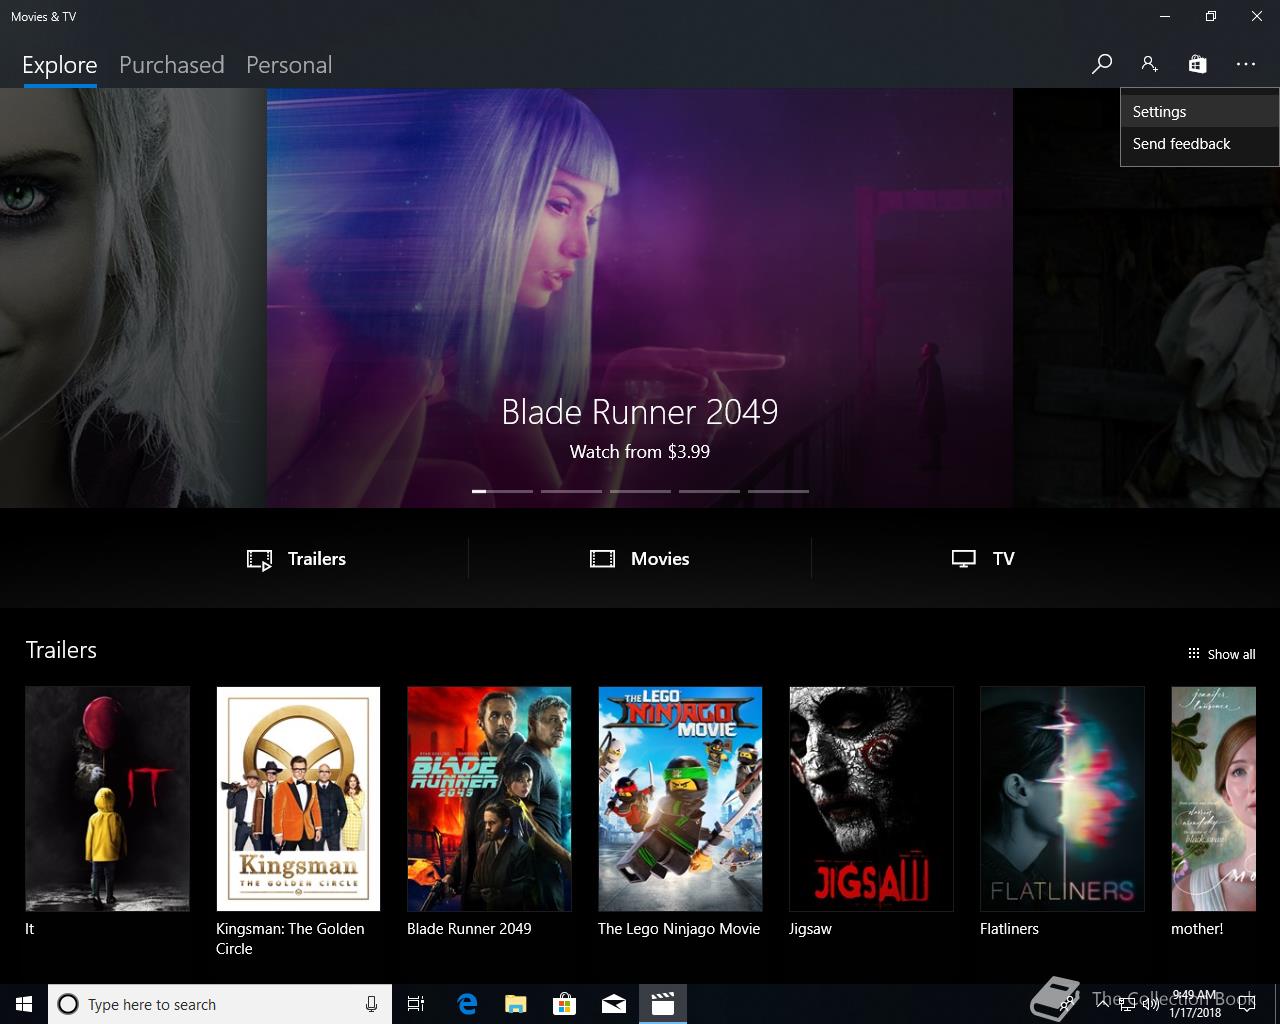This screenshot has height=1024, width=1280.
Task: Open the Blade Runner 2049 hero banner
Action: (x=640, y=298)
